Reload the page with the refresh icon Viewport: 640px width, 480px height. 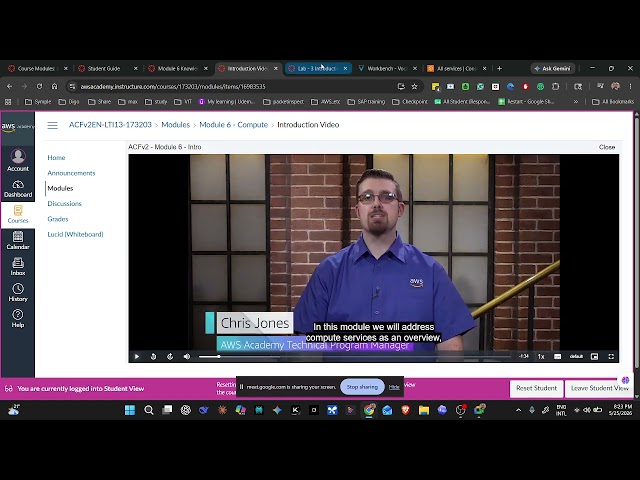click(x=39, y=87)
